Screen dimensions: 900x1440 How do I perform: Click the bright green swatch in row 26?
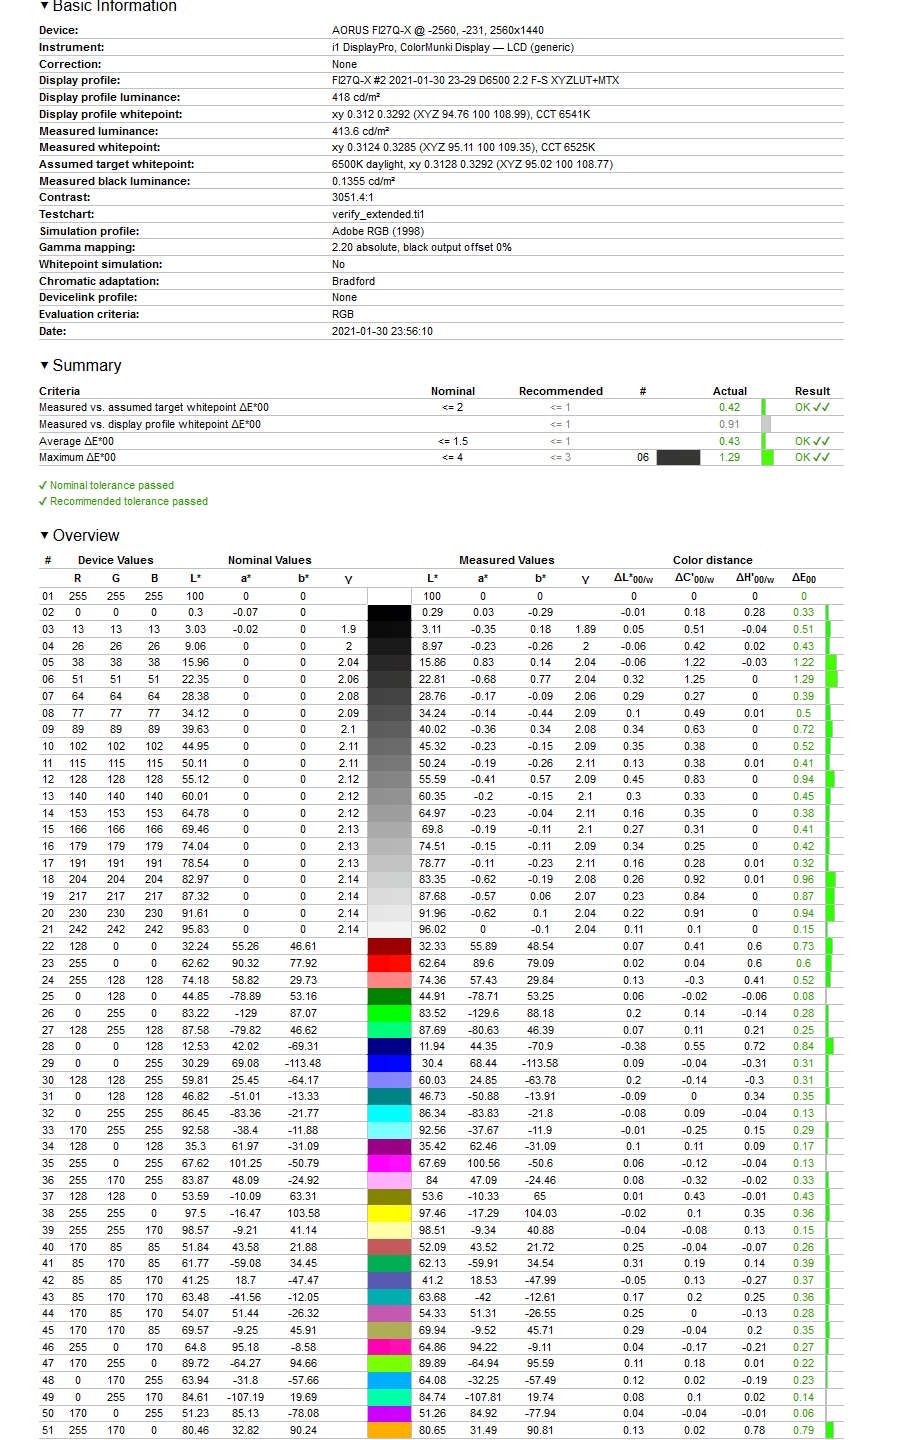[389, 1013]
